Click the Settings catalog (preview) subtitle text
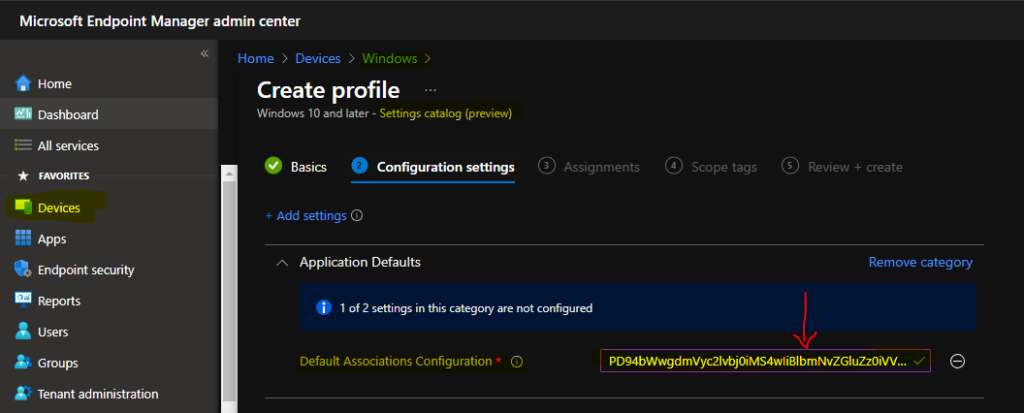 [445, 113]
